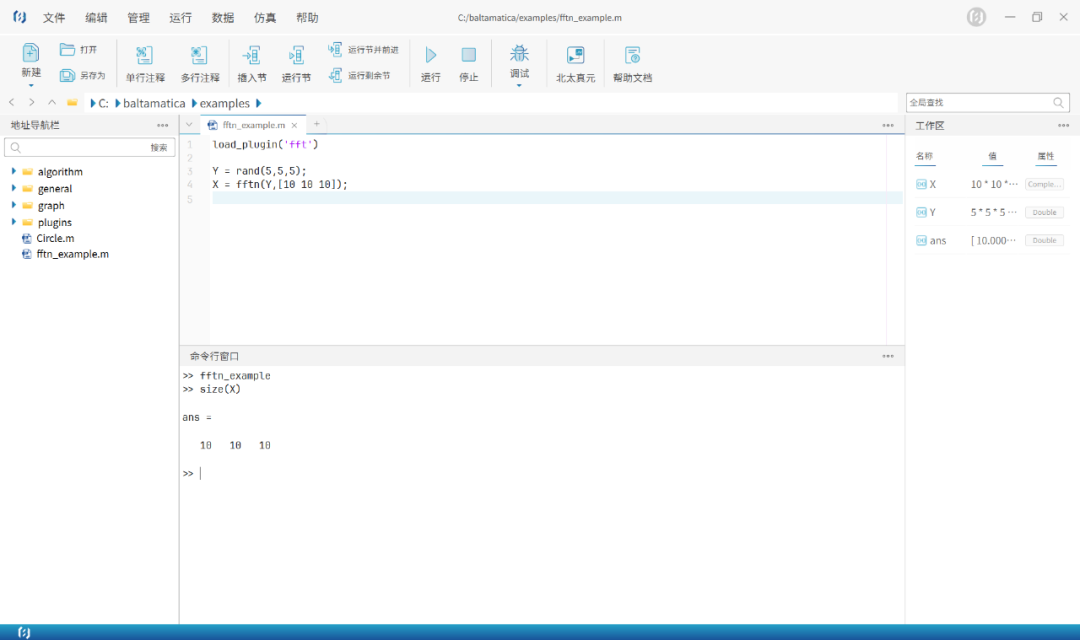Click the 插入节 insert section icon

pos(252,56)
